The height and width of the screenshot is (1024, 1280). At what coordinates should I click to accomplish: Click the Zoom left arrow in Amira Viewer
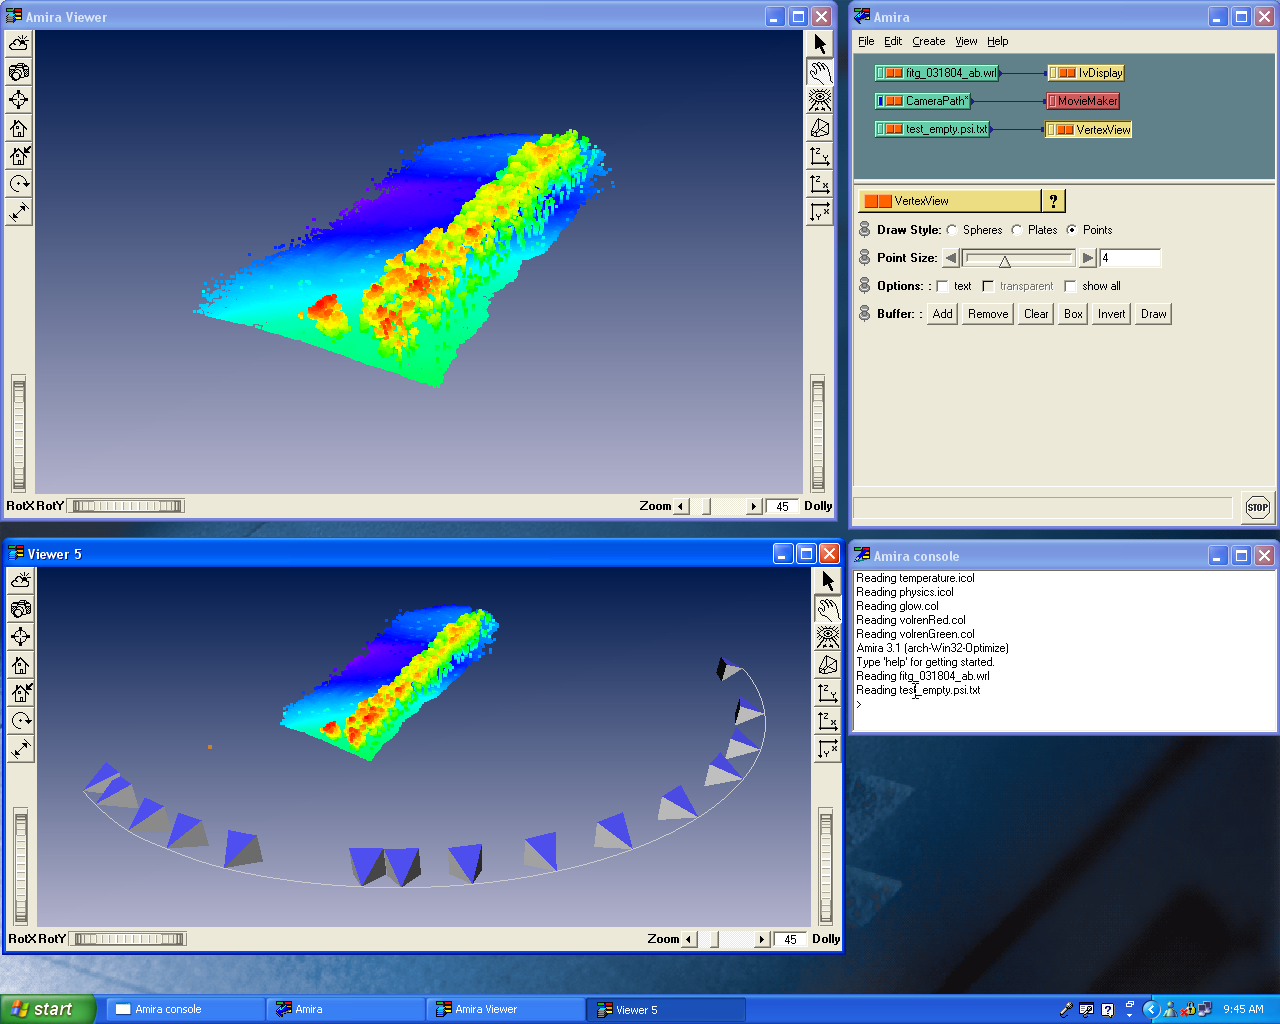681,507
